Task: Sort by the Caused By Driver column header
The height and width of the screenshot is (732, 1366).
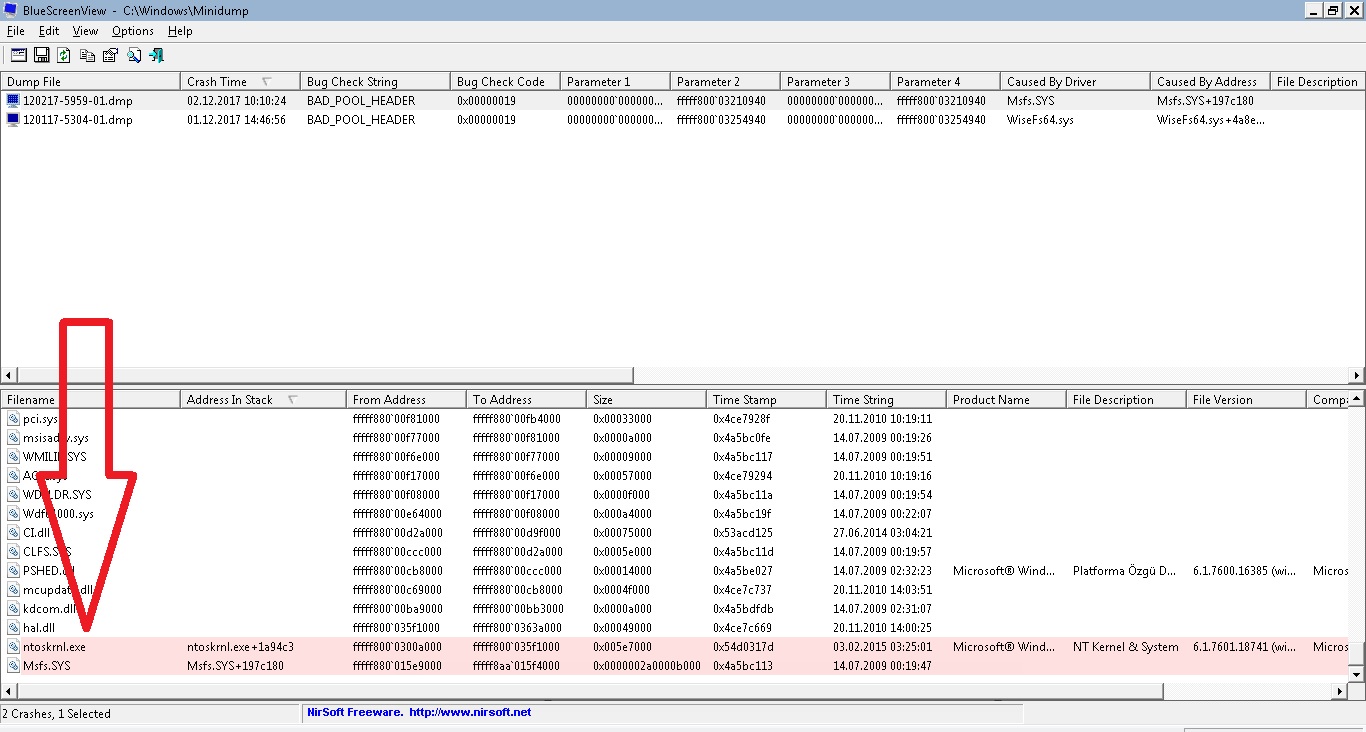Action: [1075, 82]
